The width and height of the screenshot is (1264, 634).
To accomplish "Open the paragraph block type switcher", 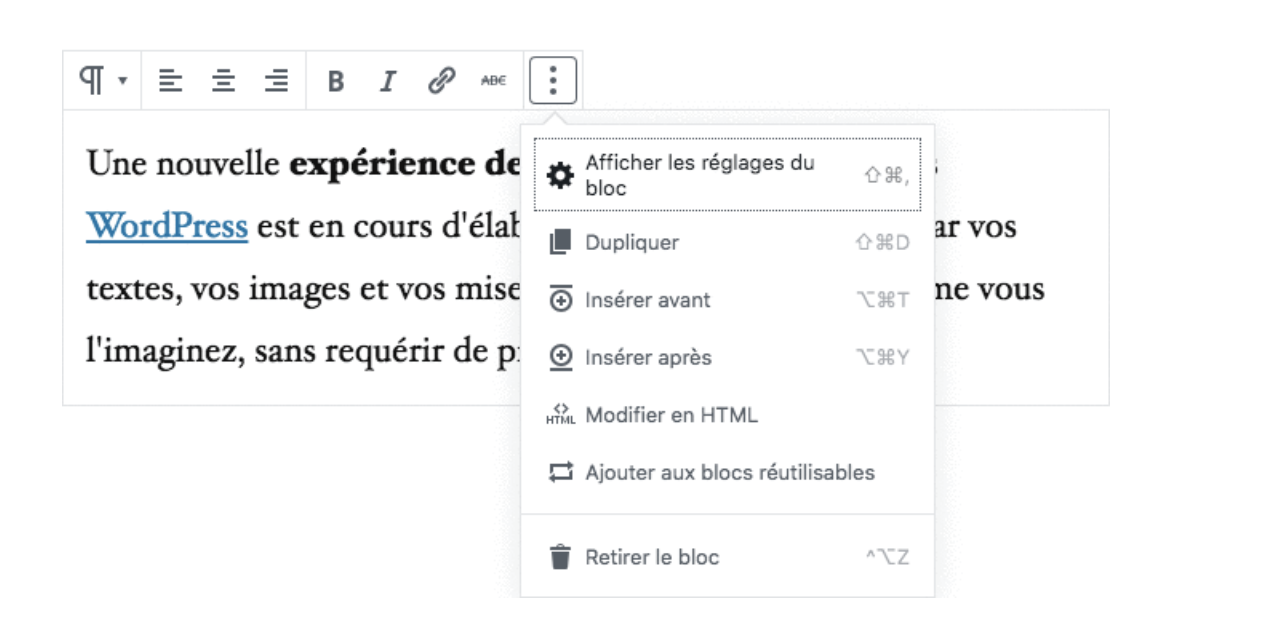I will coord(101,81).
